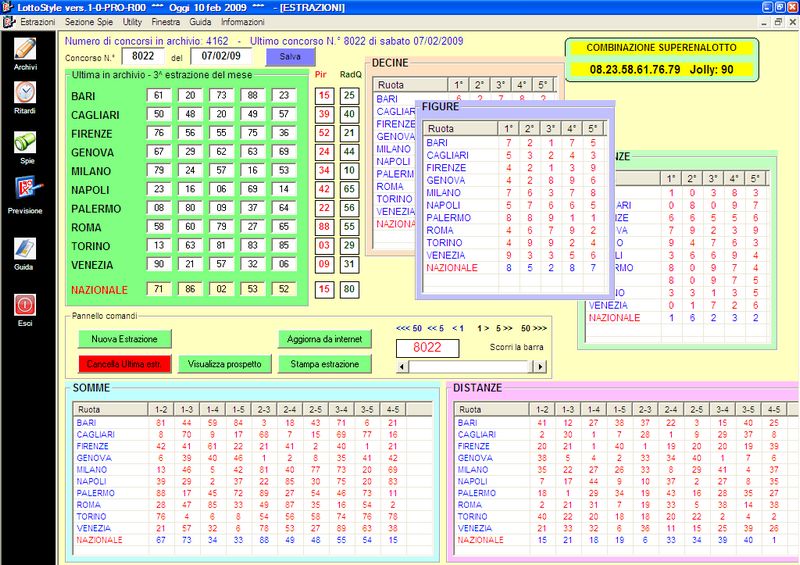Click the DISTANZE panel title
800x565 pixels.
coord(478,388)
